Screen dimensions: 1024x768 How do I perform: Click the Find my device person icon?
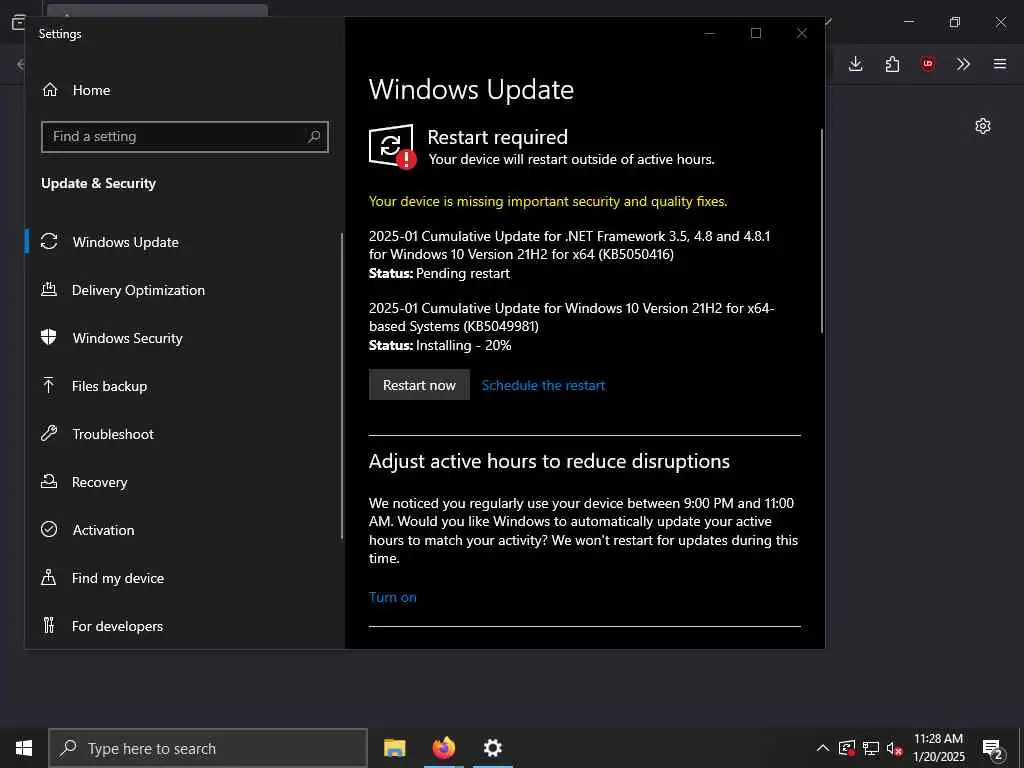49,577
